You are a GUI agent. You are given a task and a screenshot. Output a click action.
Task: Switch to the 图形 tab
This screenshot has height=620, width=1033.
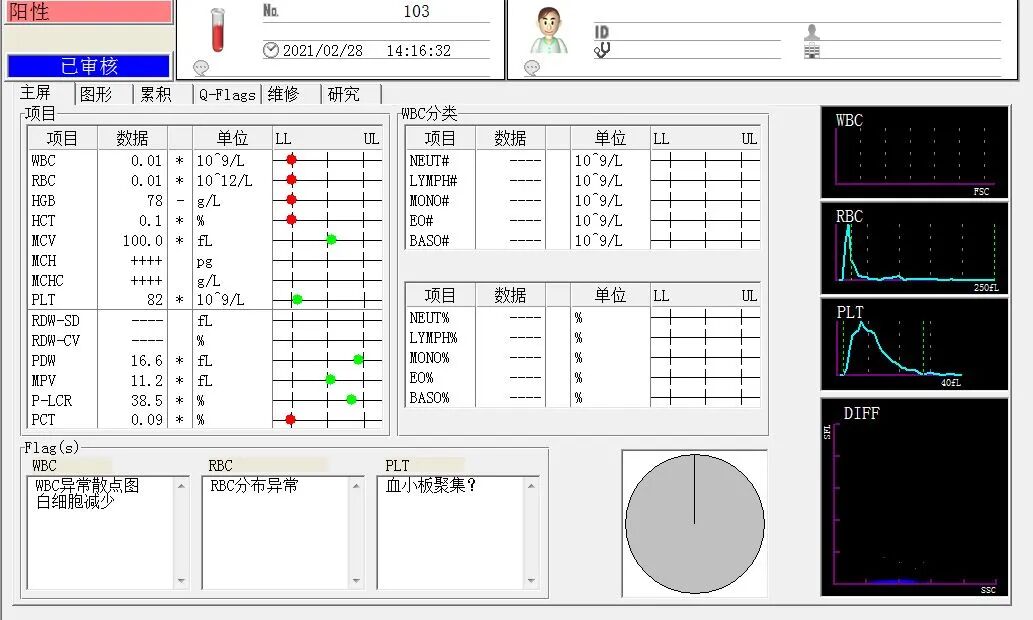(x=96, y=94)
